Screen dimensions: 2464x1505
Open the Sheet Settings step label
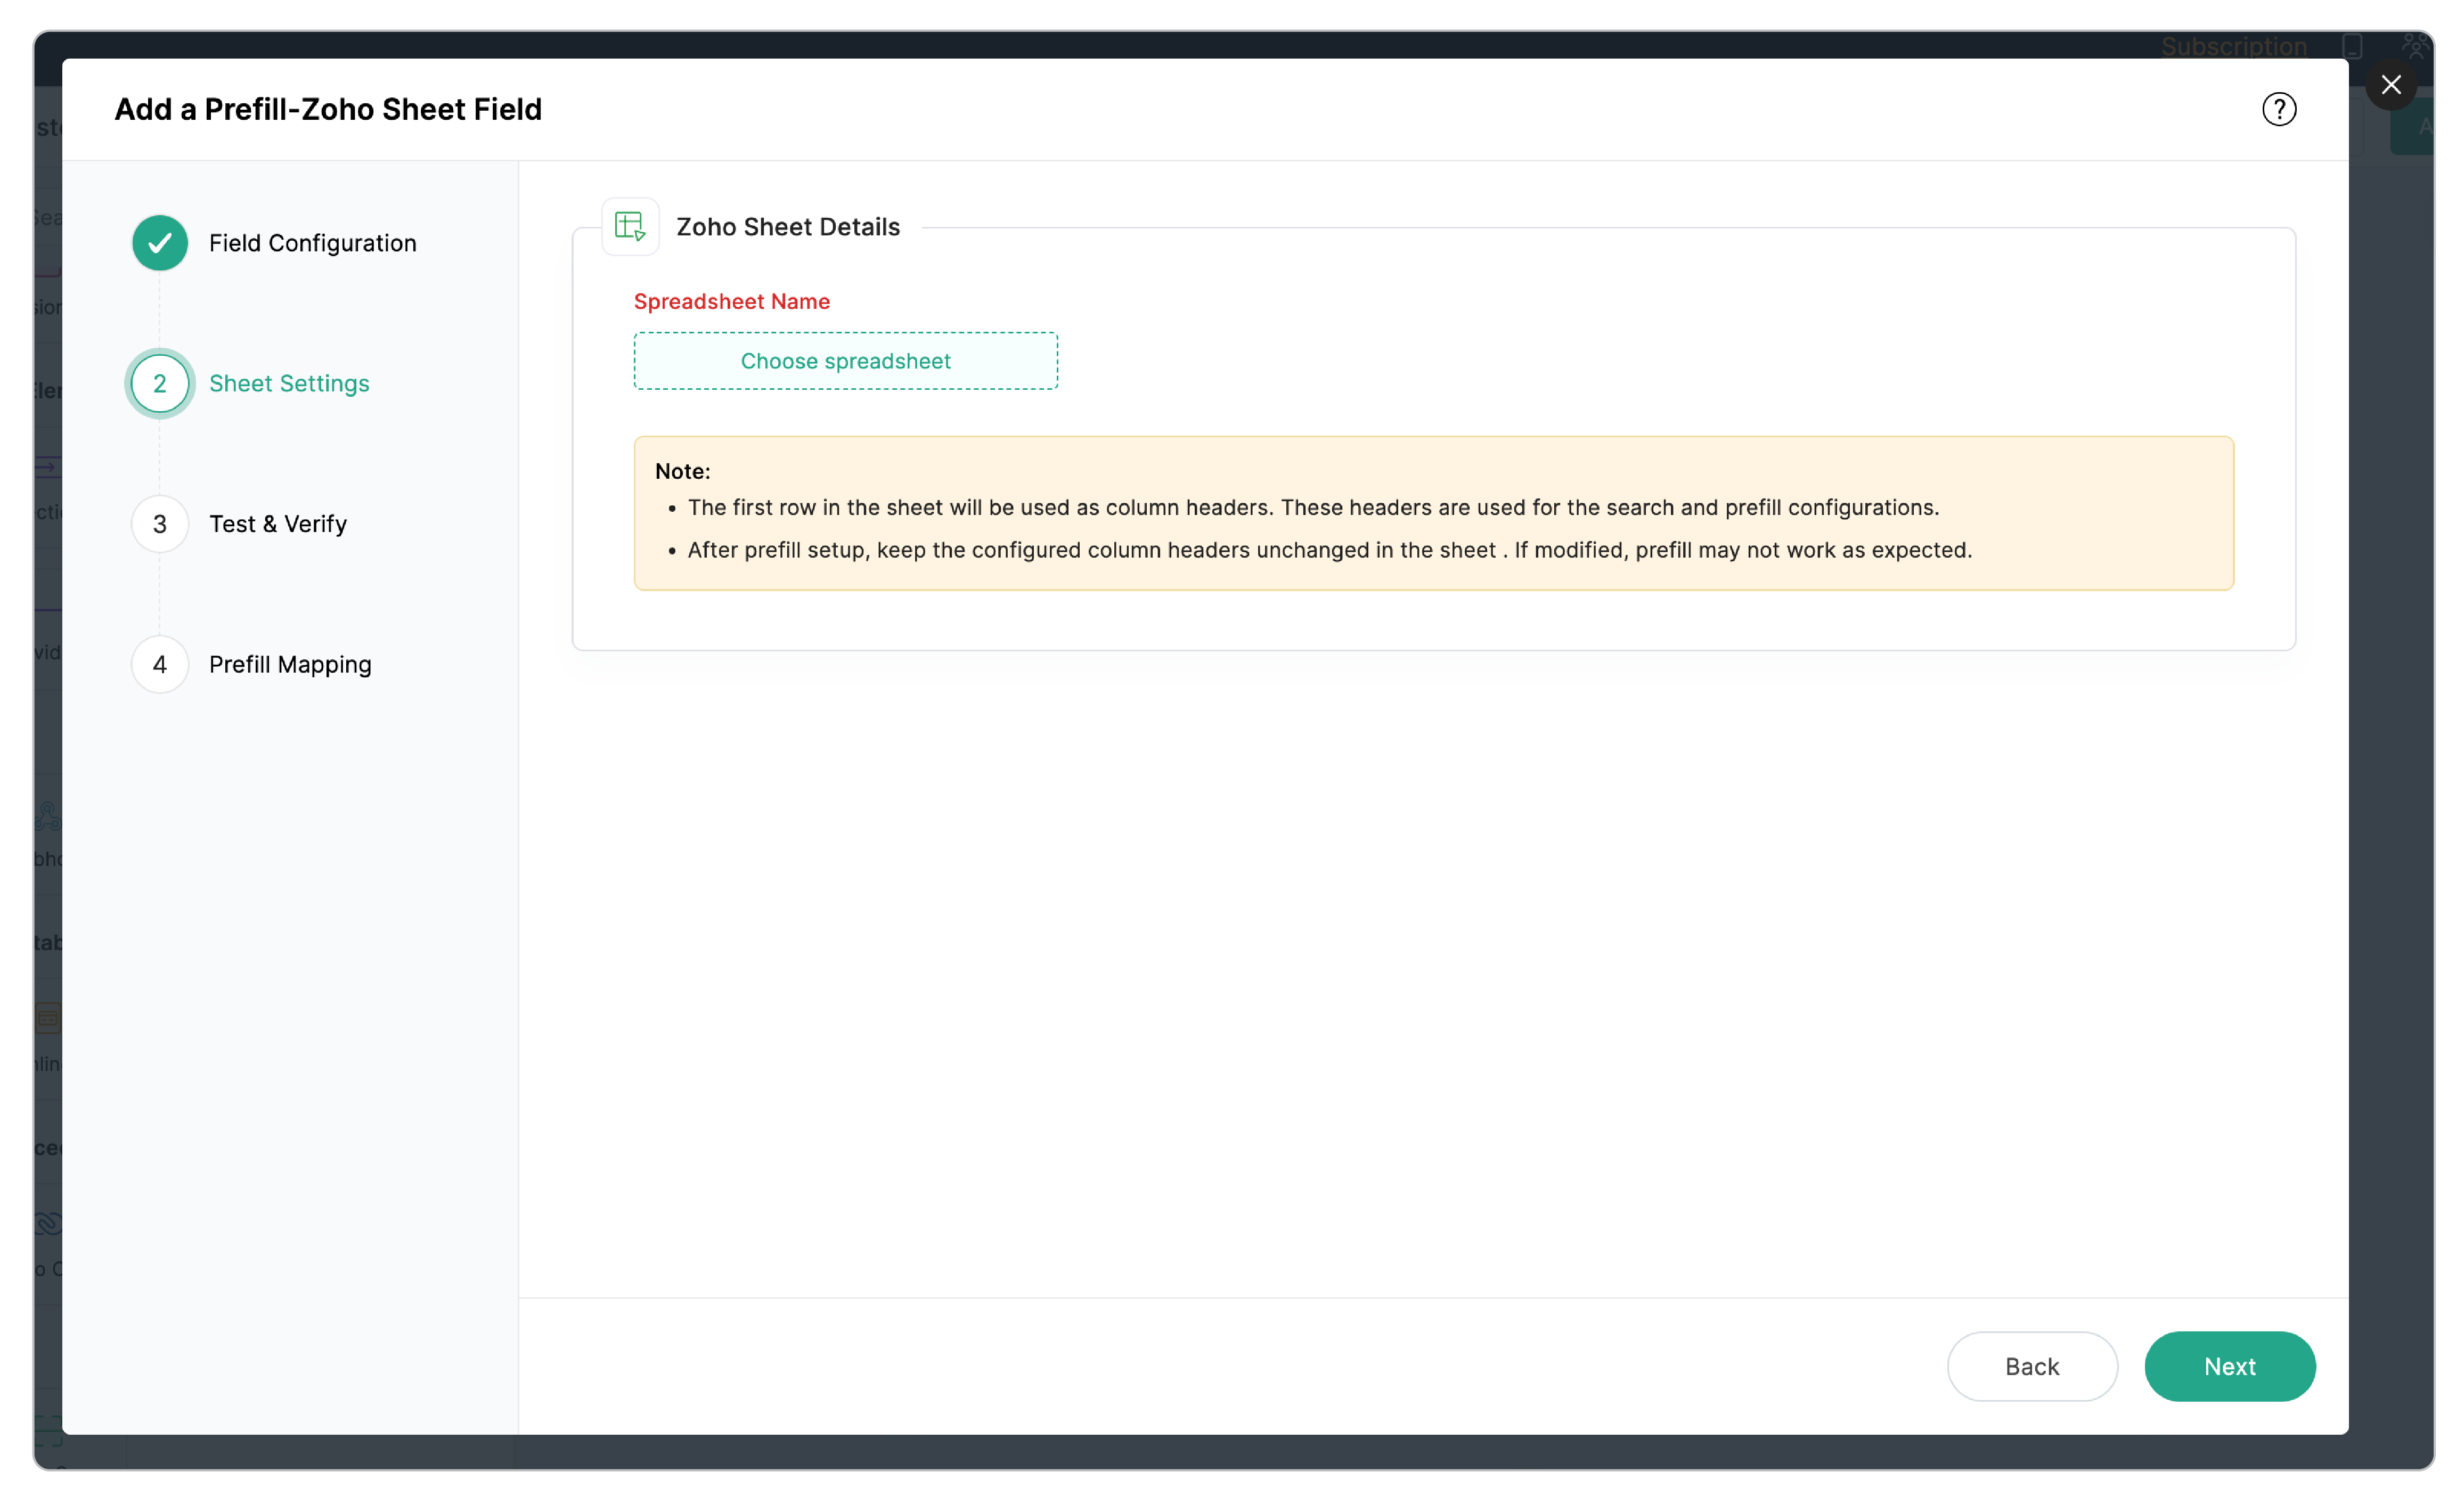289,384
